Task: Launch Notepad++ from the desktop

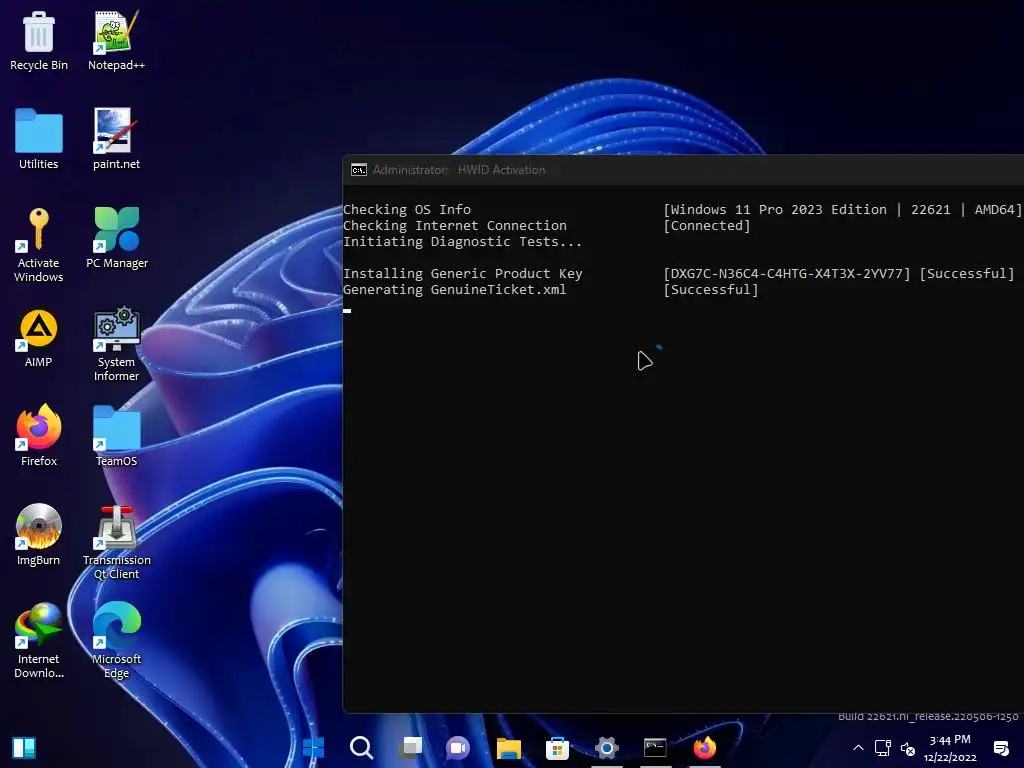Action: (116, 40)
